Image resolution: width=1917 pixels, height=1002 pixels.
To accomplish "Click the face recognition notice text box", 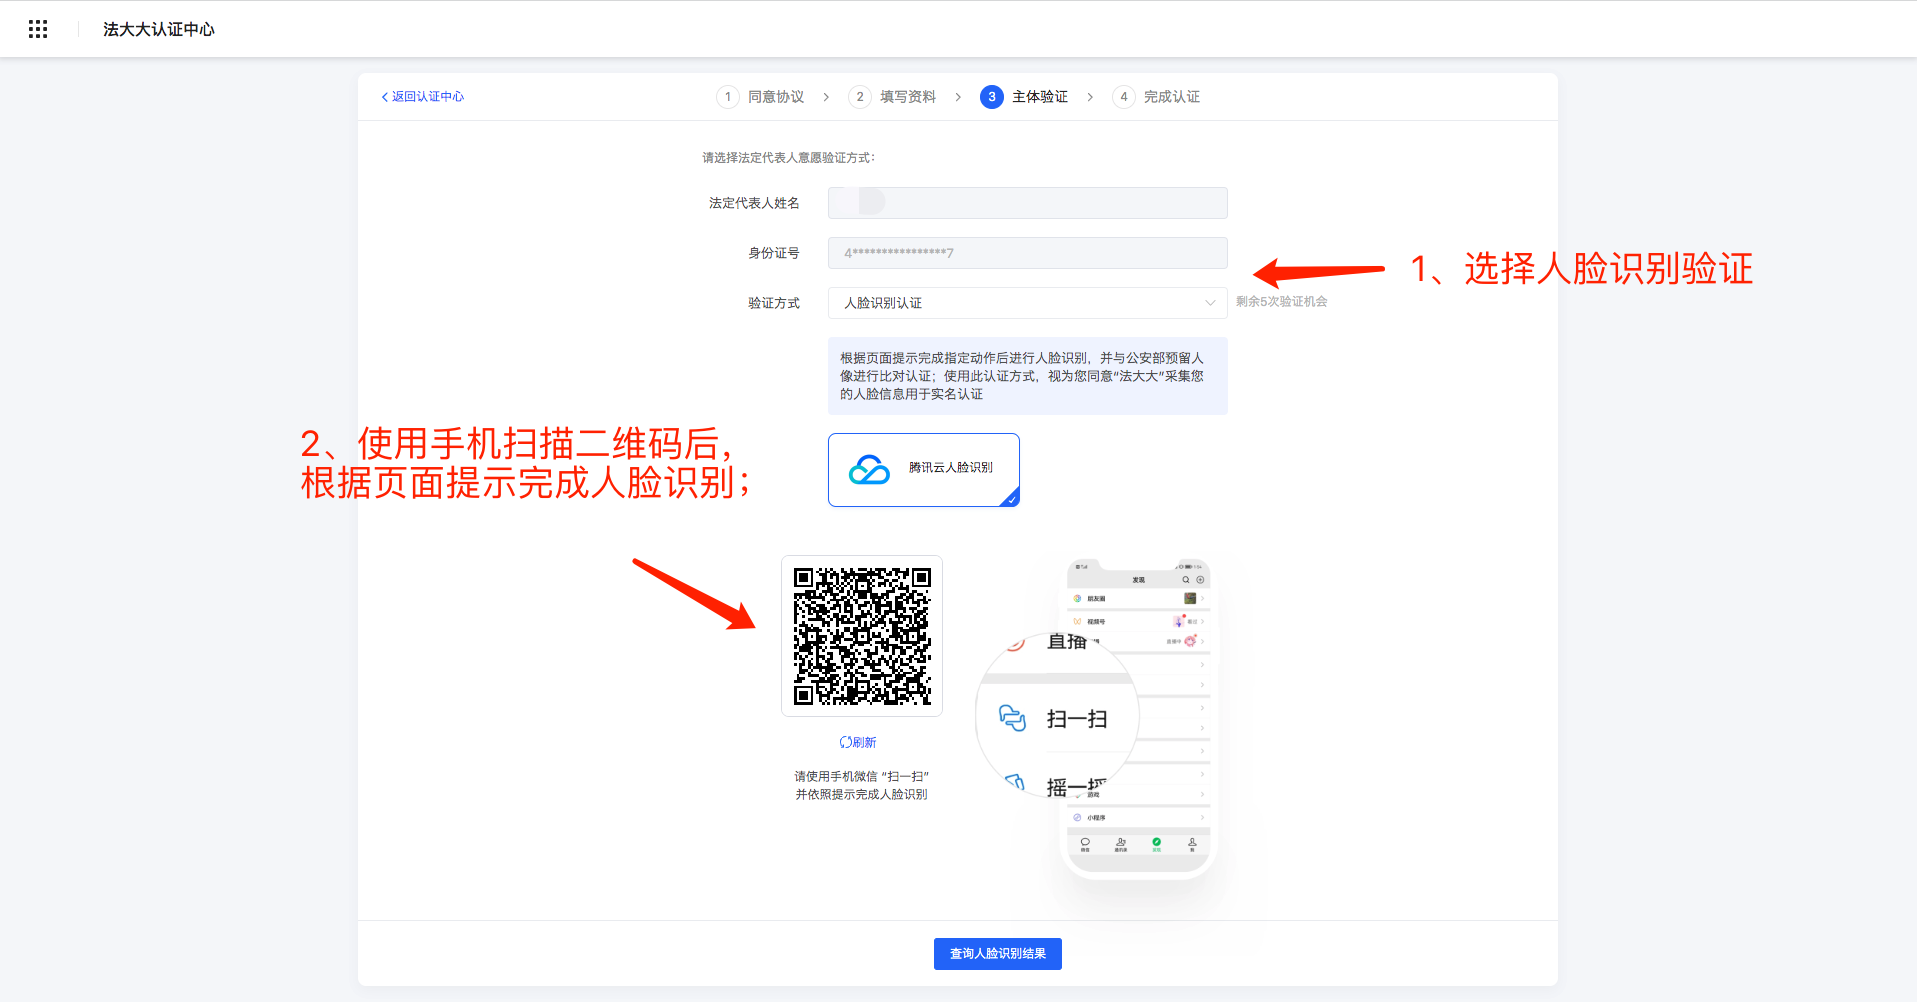I will (x=1027, y=376).
